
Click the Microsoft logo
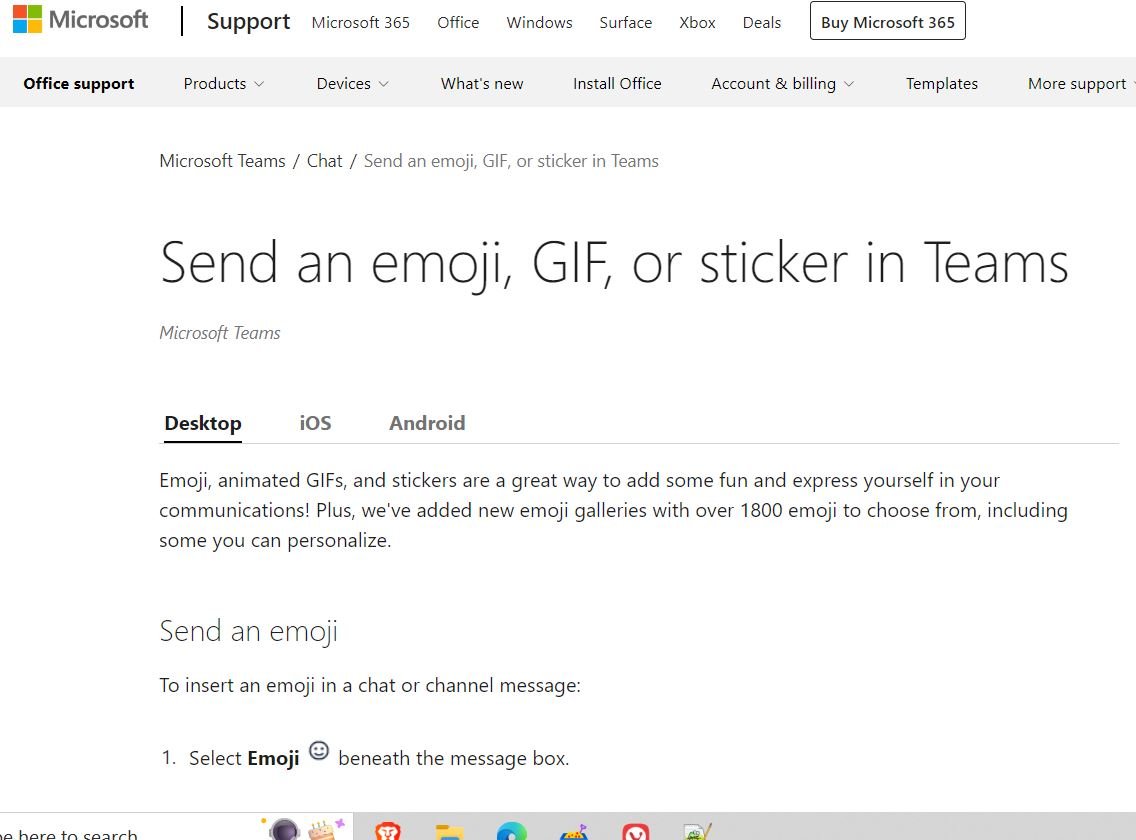tap(80, 20)
